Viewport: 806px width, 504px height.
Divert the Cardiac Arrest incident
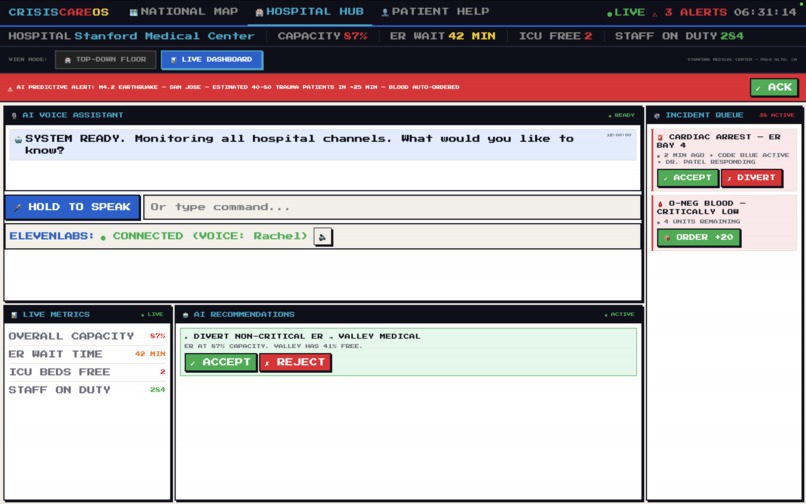pos(751,178)
